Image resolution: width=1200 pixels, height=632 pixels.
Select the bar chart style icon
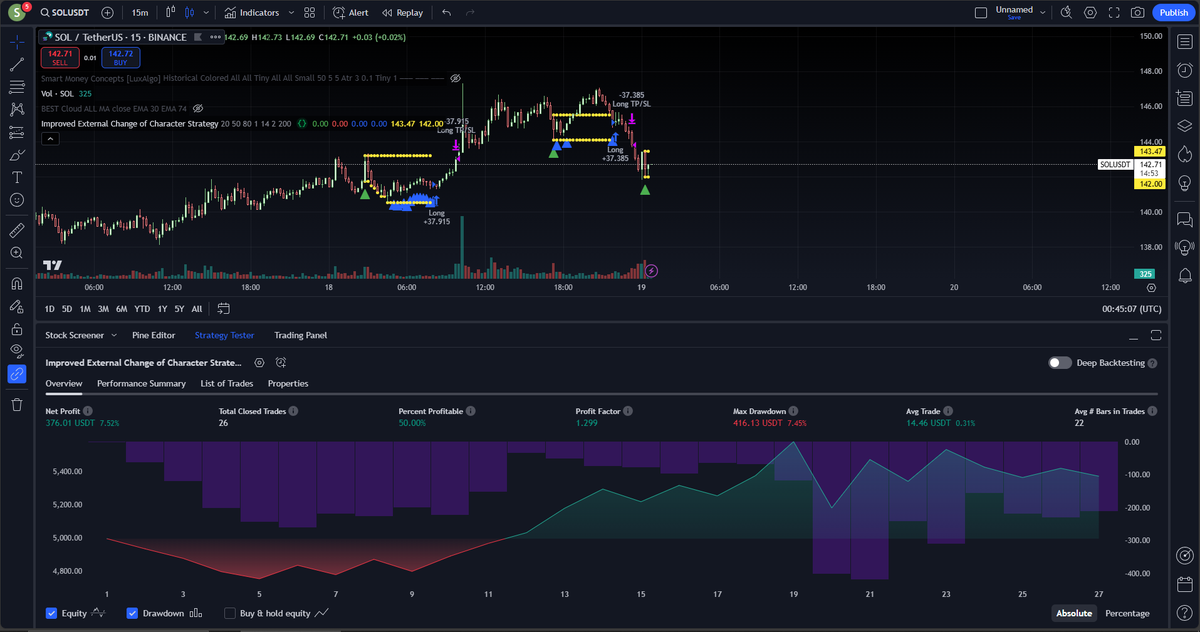(170, 13)
